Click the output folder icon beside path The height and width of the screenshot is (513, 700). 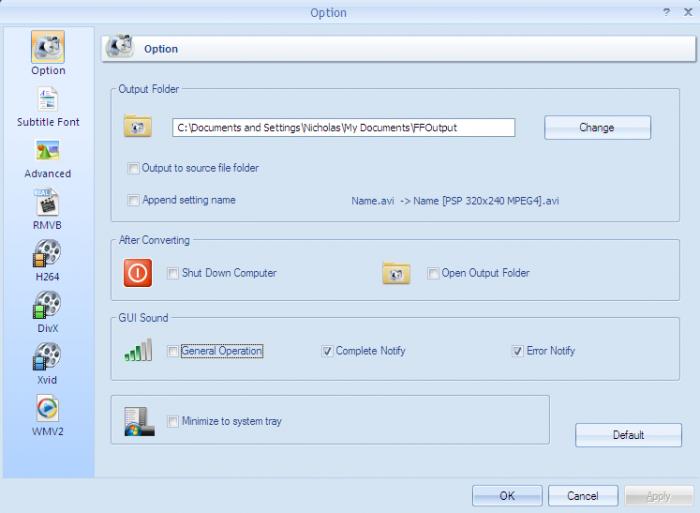138,126
